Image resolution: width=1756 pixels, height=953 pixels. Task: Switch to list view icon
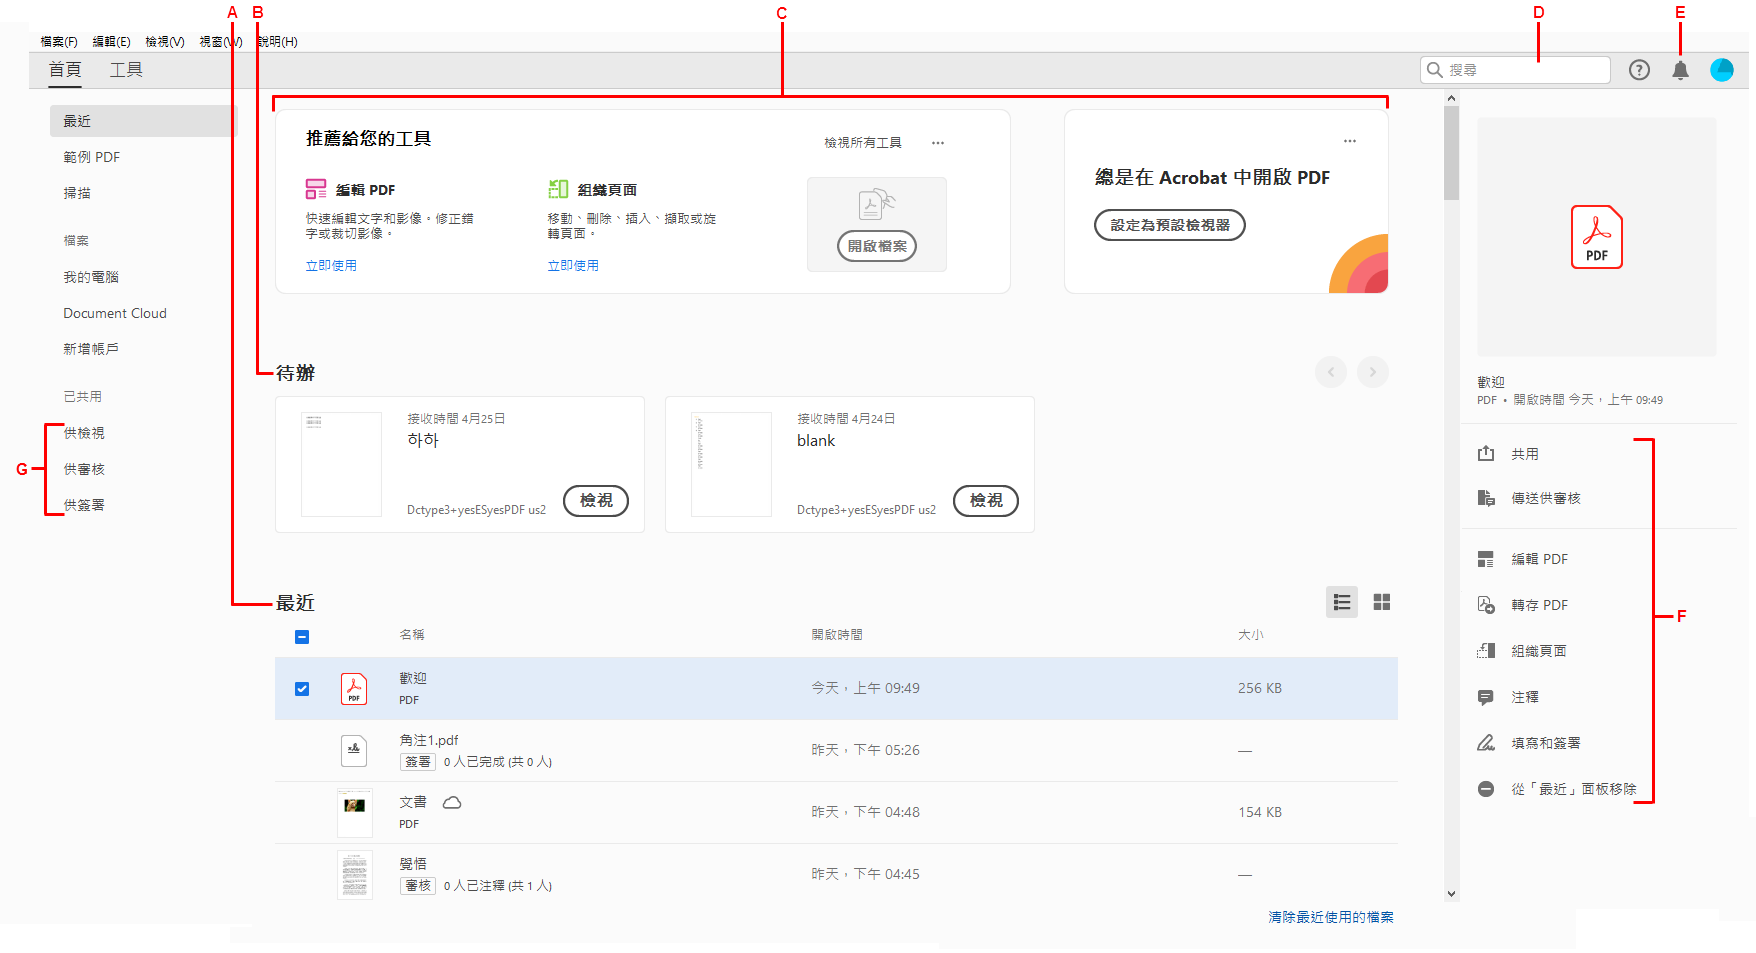[x=1342, y=602]
